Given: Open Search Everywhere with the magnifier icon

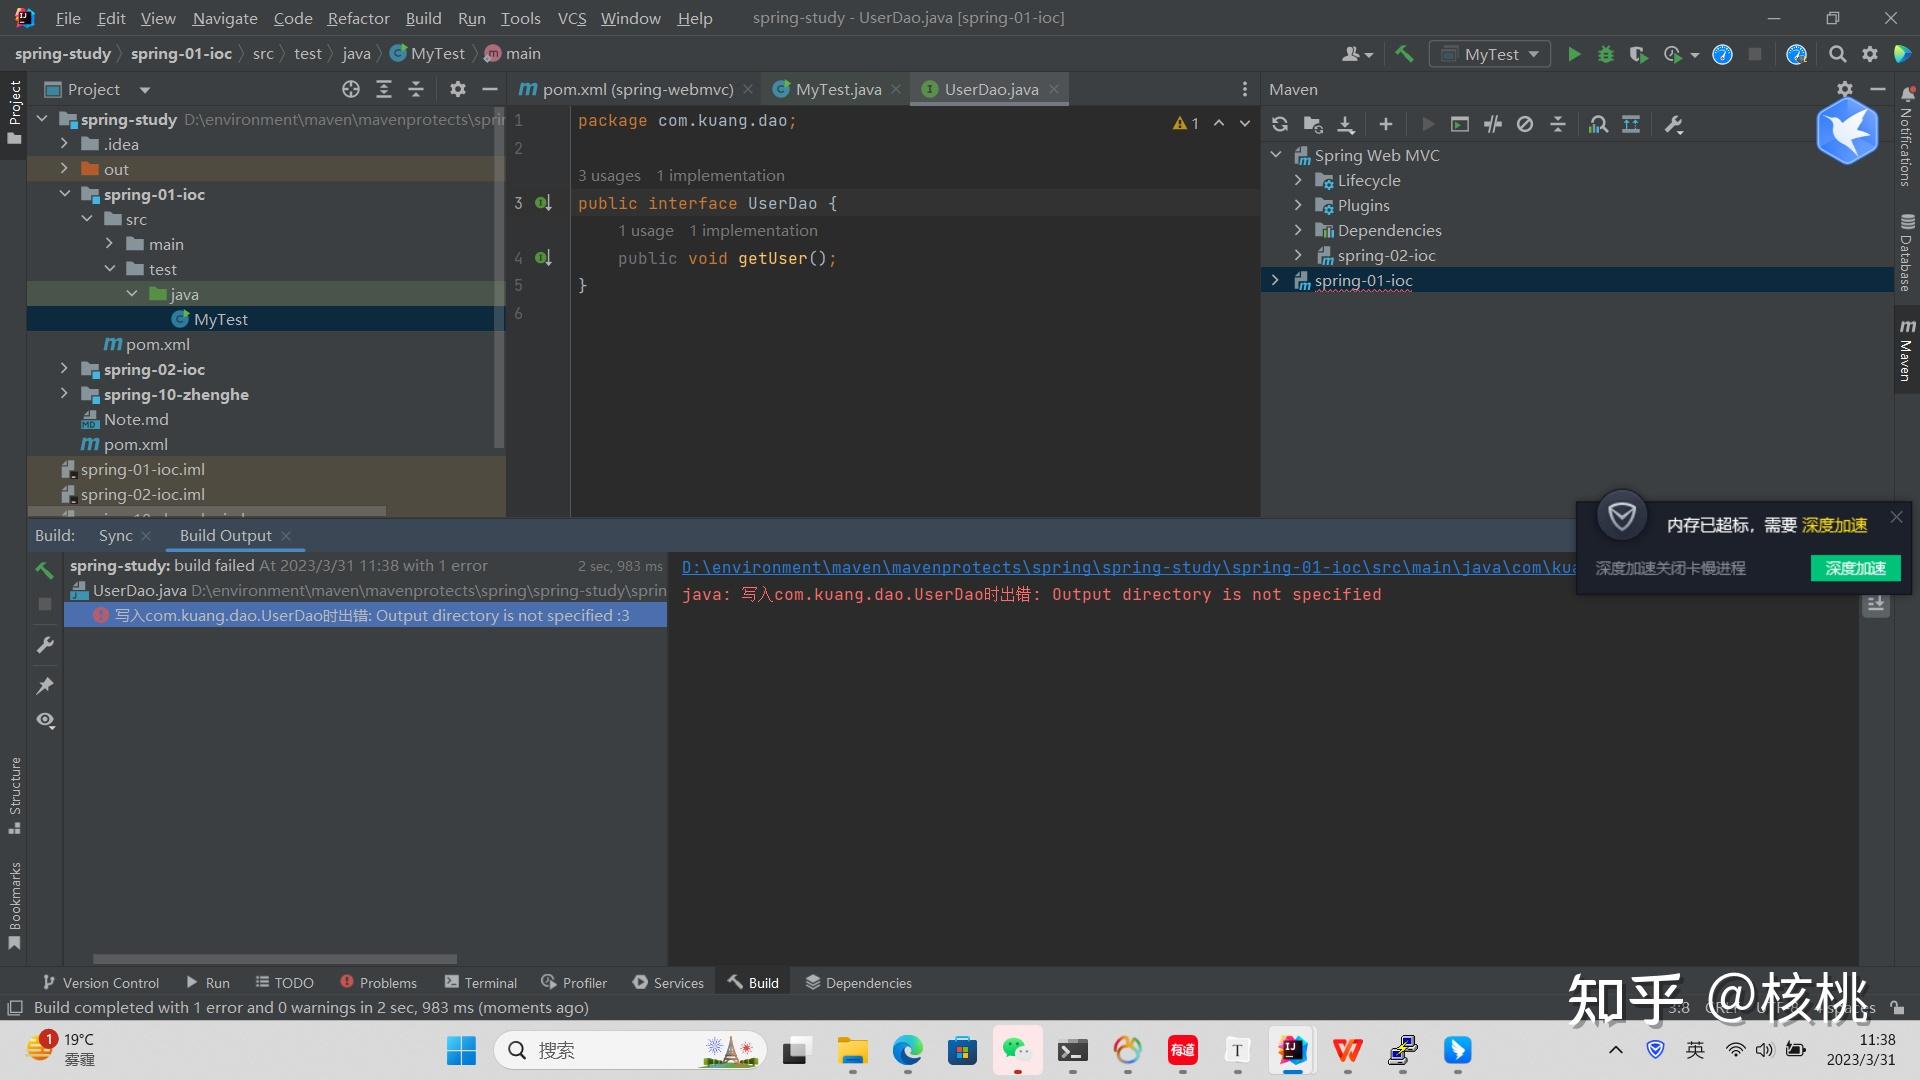Looking at the screenshot, I should pyautogui.click(x=1838, y=54).
